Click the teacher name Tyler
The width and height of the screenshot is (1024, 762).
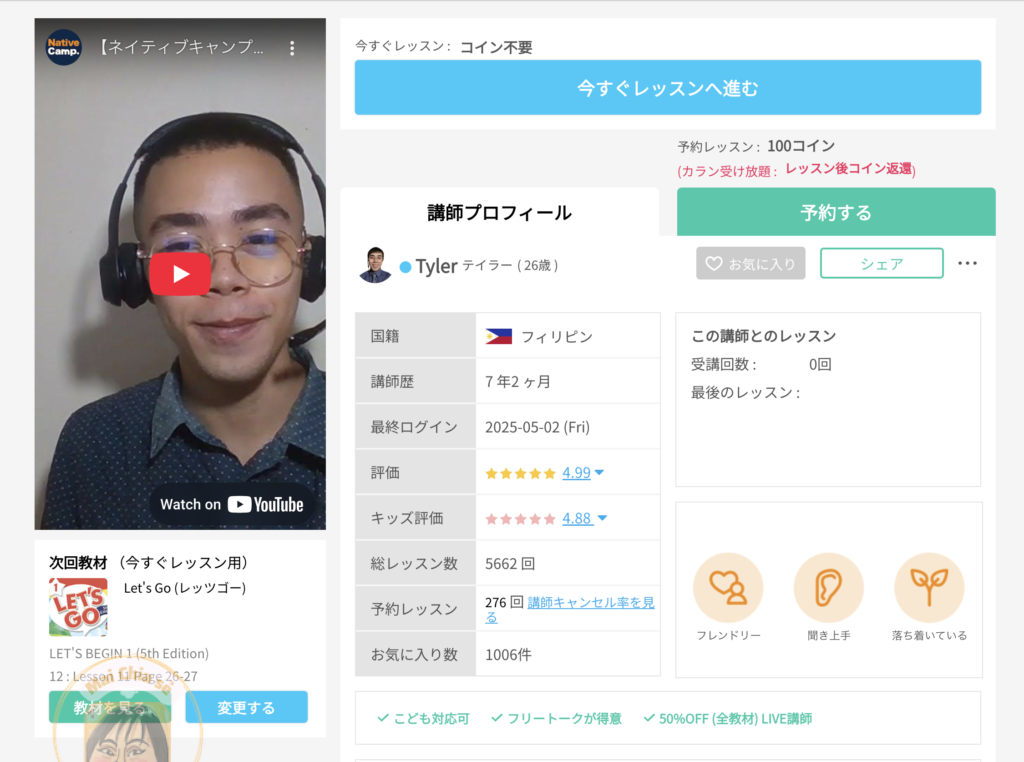click(x=436, y=266)
